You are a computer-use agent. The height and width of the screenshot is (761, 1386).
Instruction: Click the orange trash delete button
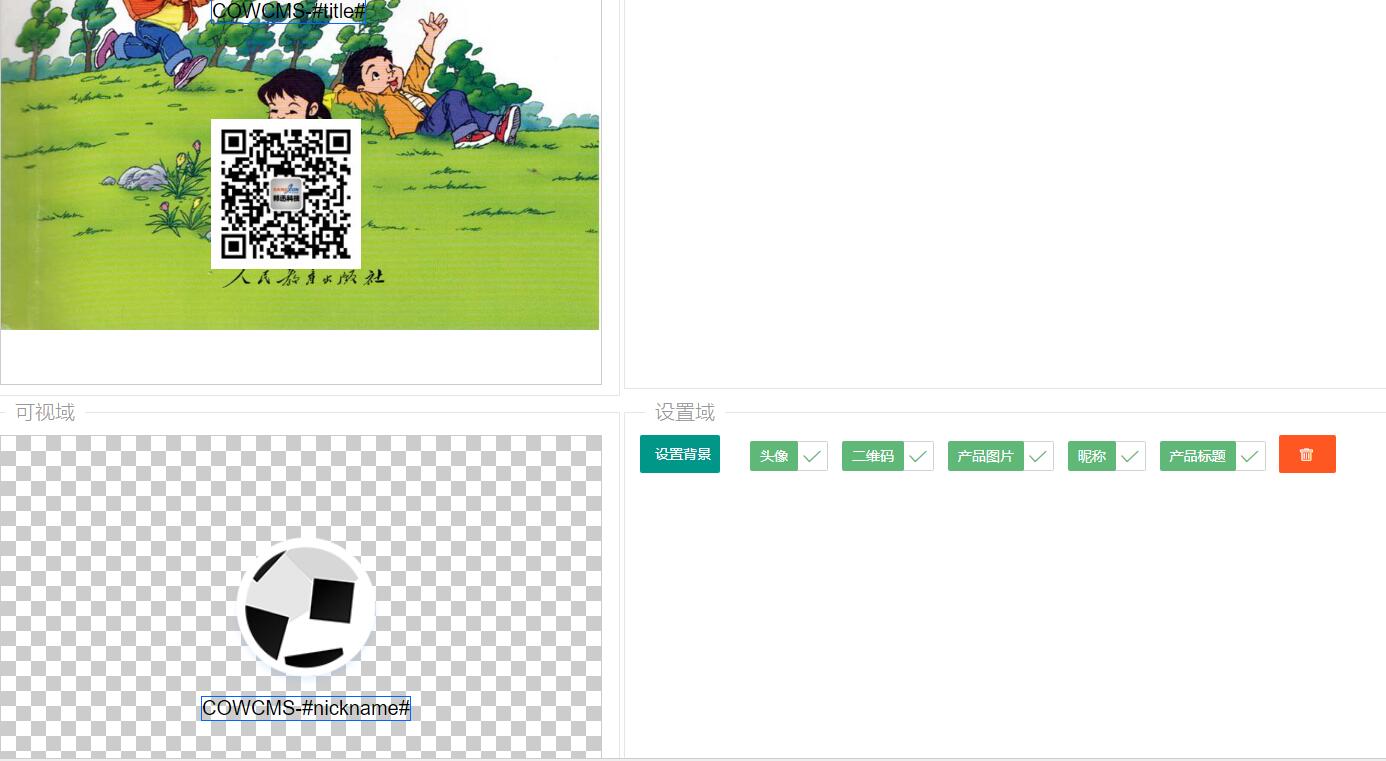coord(1307,454)
